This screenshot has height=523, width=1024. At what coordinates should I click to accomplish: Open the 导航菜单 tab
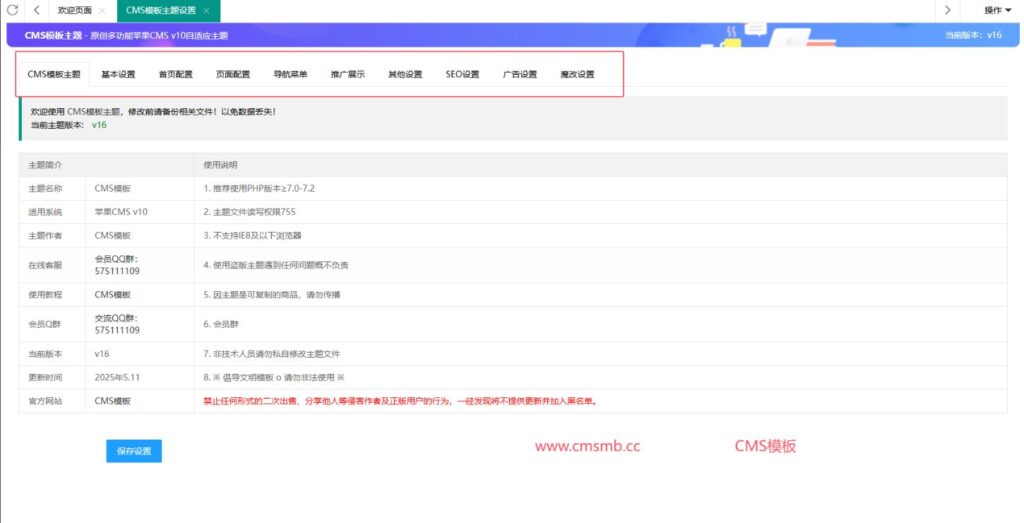click(291, 74)
